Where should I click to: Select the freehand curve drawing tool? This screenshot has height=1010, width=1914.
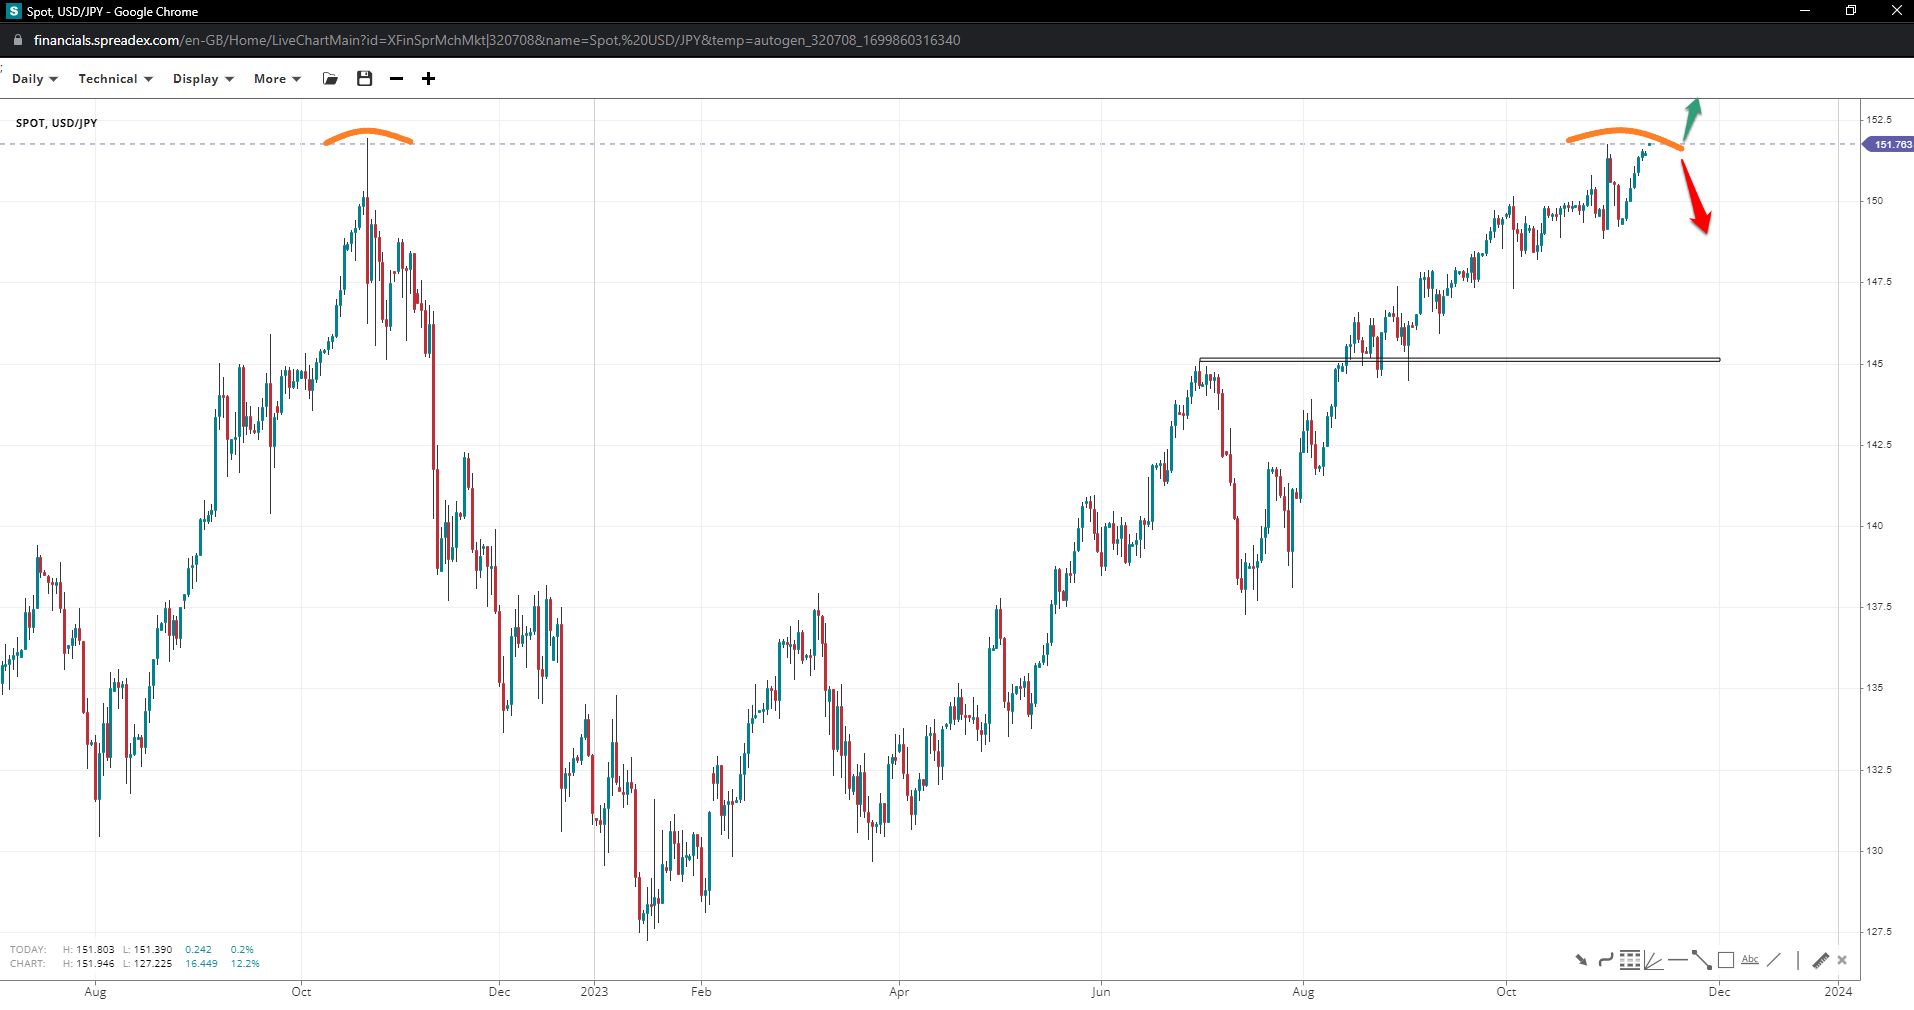tap(1605, 960)
